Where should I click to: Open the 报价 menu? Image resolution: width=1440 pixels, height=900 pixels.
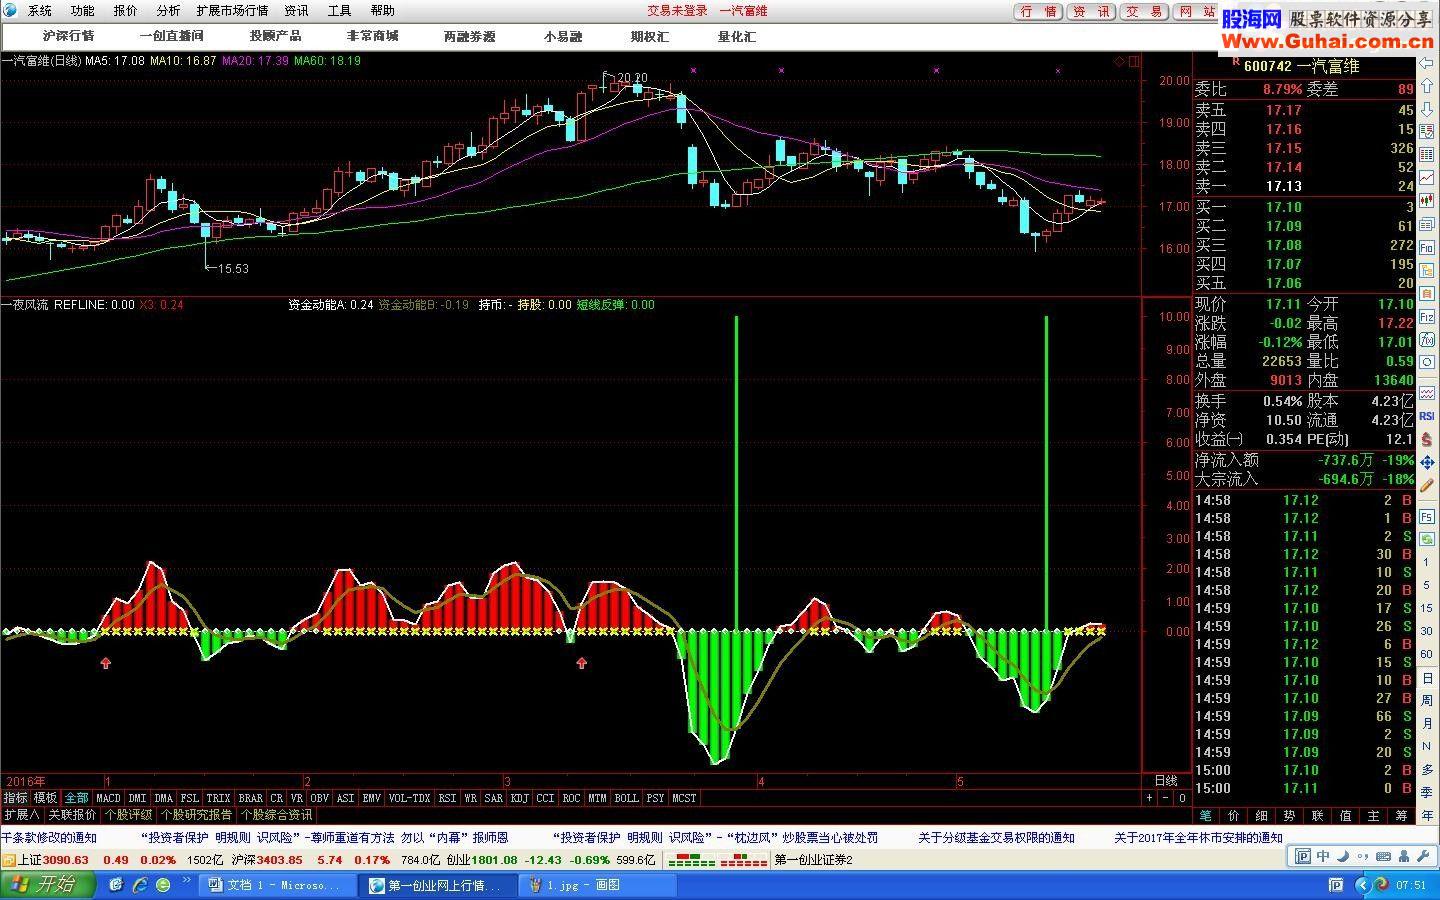coord(126,11)
